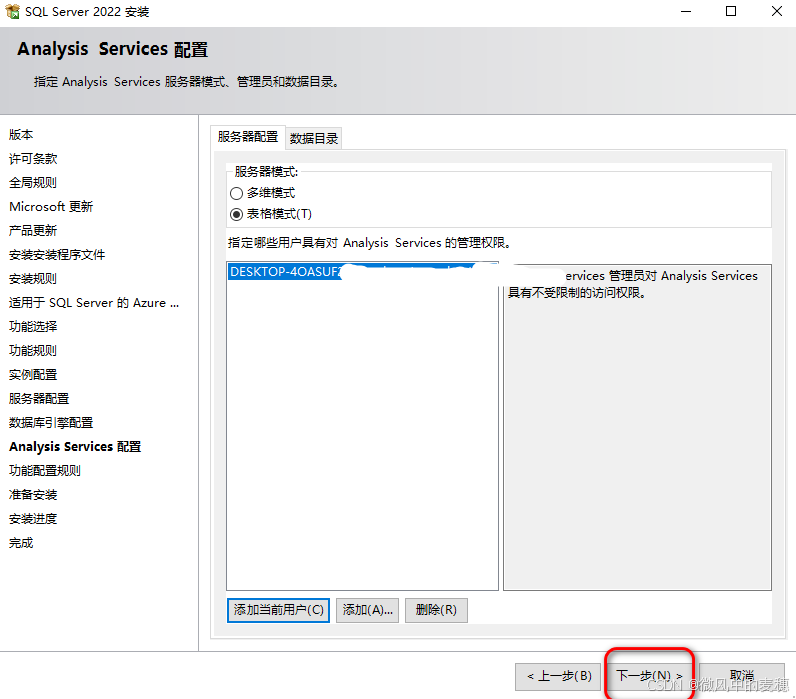The image size is (796, 699).
Task: Click 准备安装 step in sidebar
Action: coord(33,495)
